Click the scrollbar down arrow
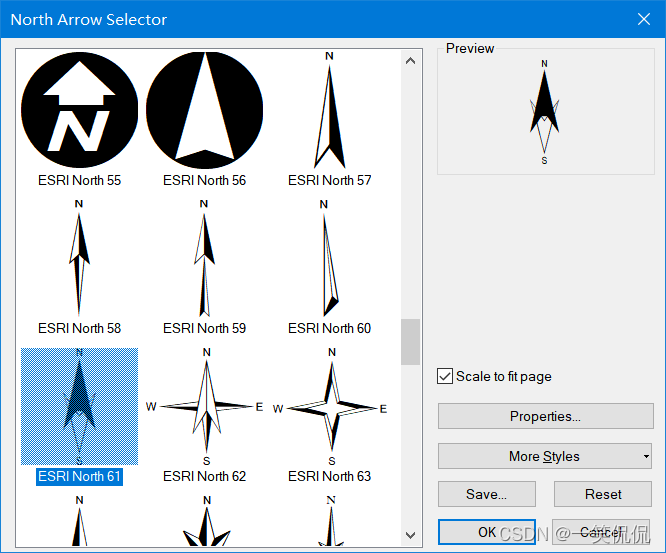This screenshot has height=553, width=666. [x=410, y=535]
